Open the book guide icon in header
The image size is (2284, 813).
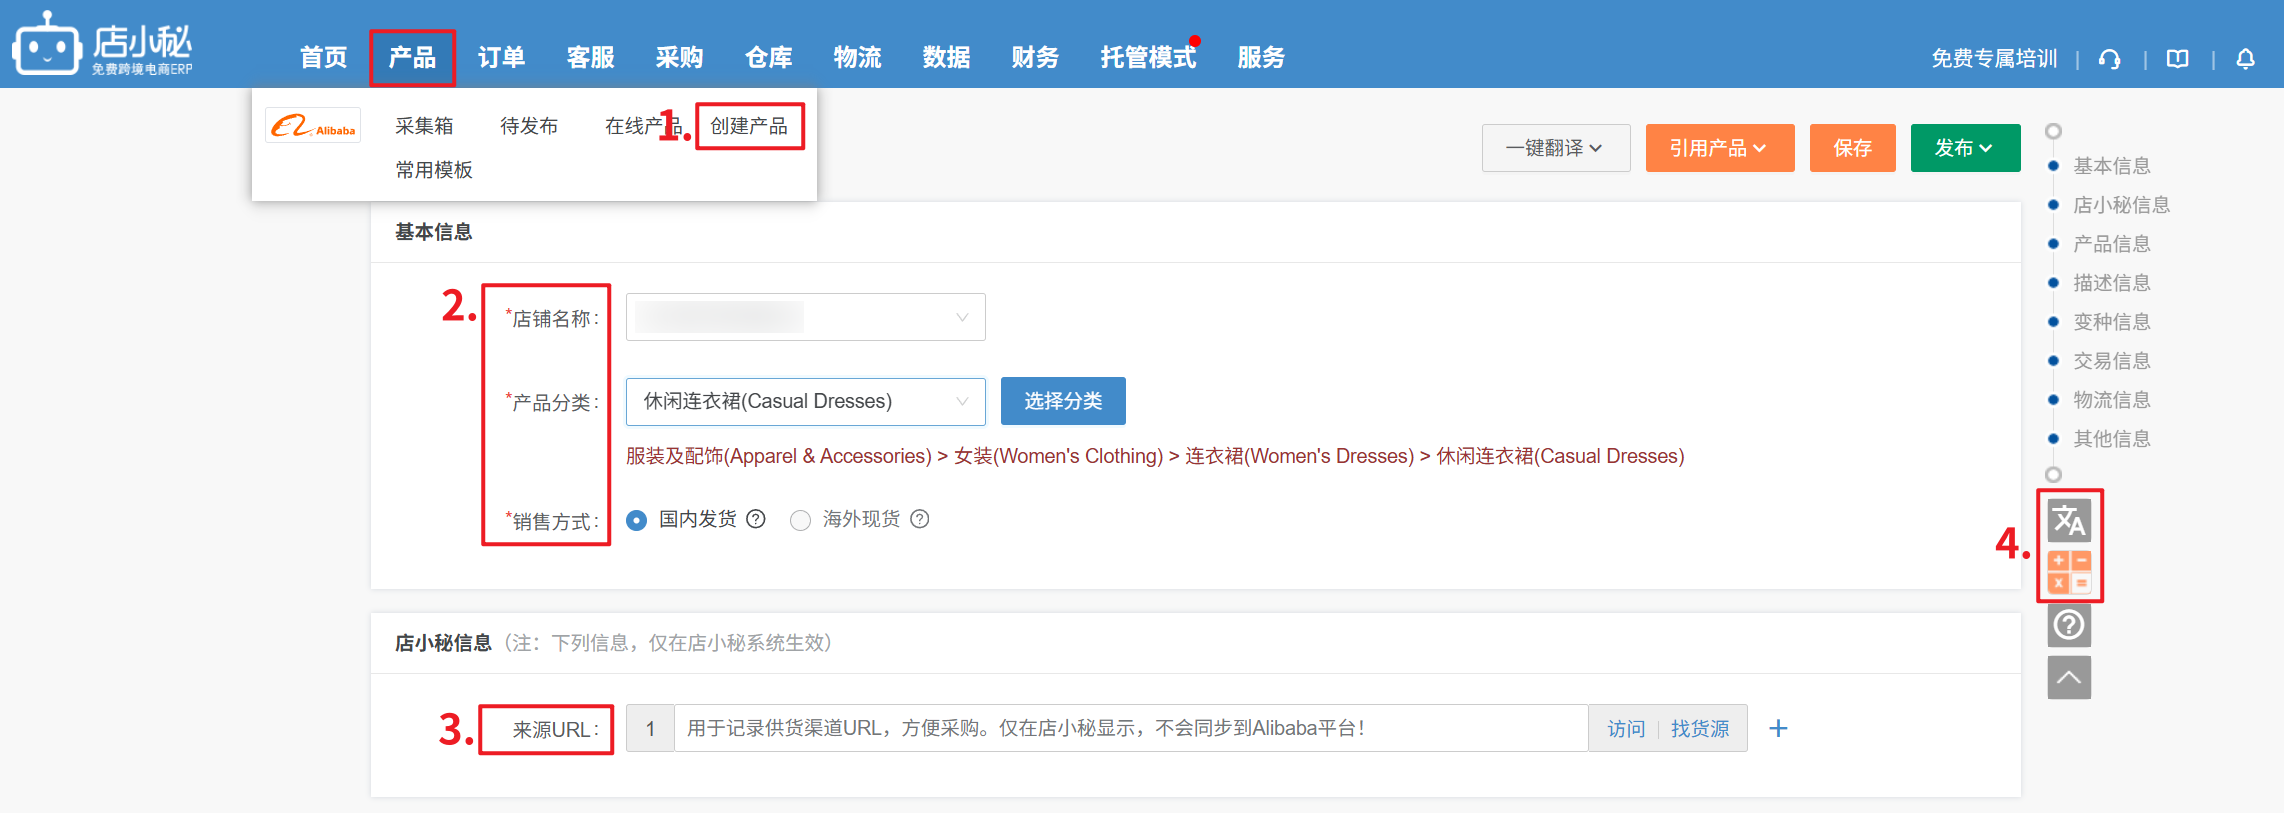(x=2177, y=59)
